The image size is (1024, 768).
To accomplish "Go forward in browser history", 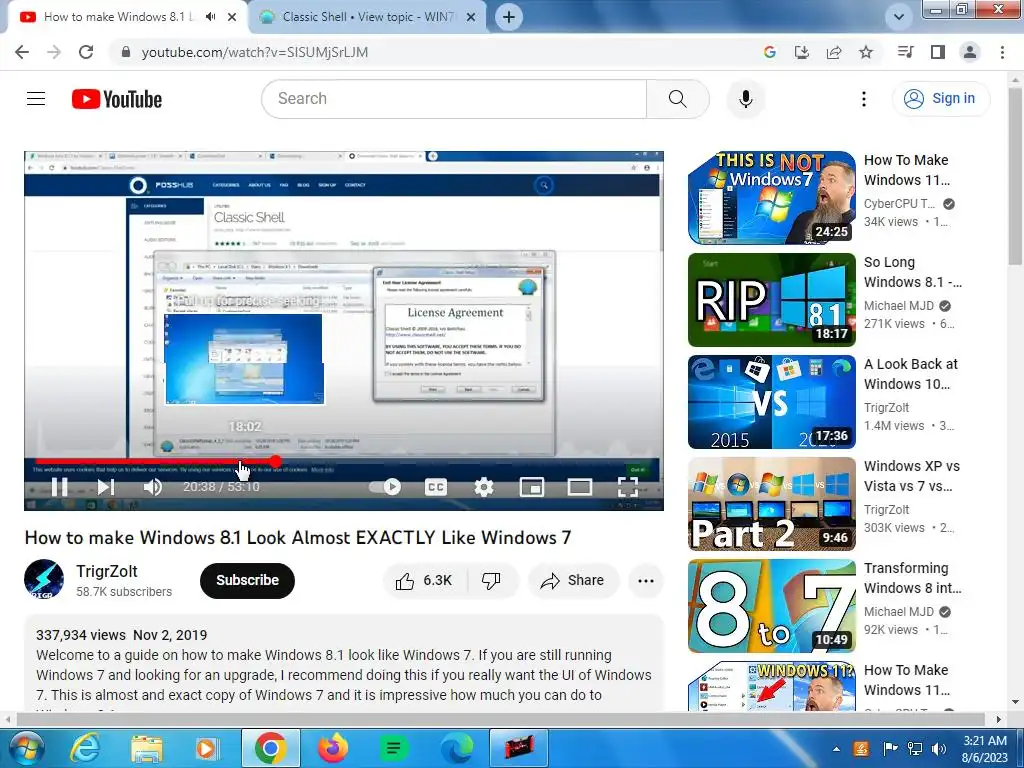I will (x=54, y=52).
